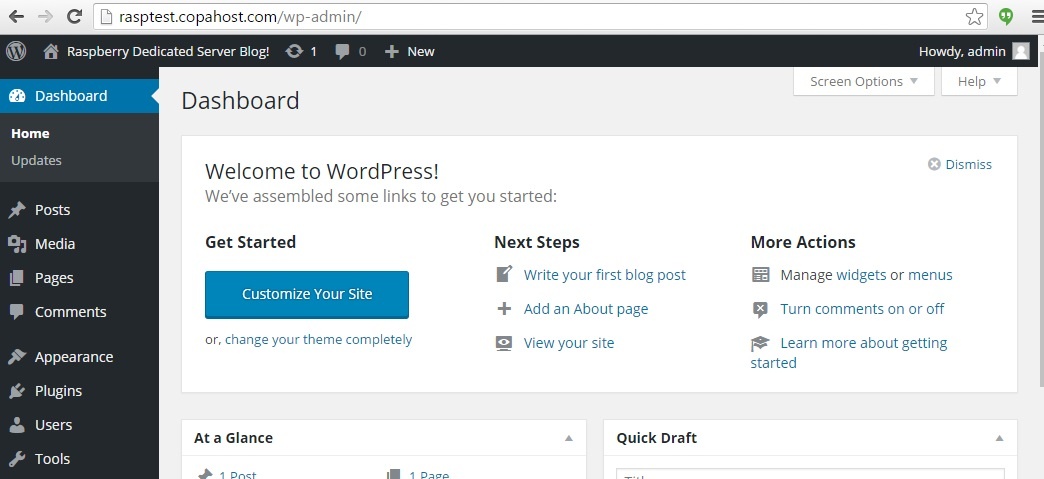Expand the Screen Options dropdown
This screenshot has width=1044, height=479.
pyautogui.click(x=864, y=81)
